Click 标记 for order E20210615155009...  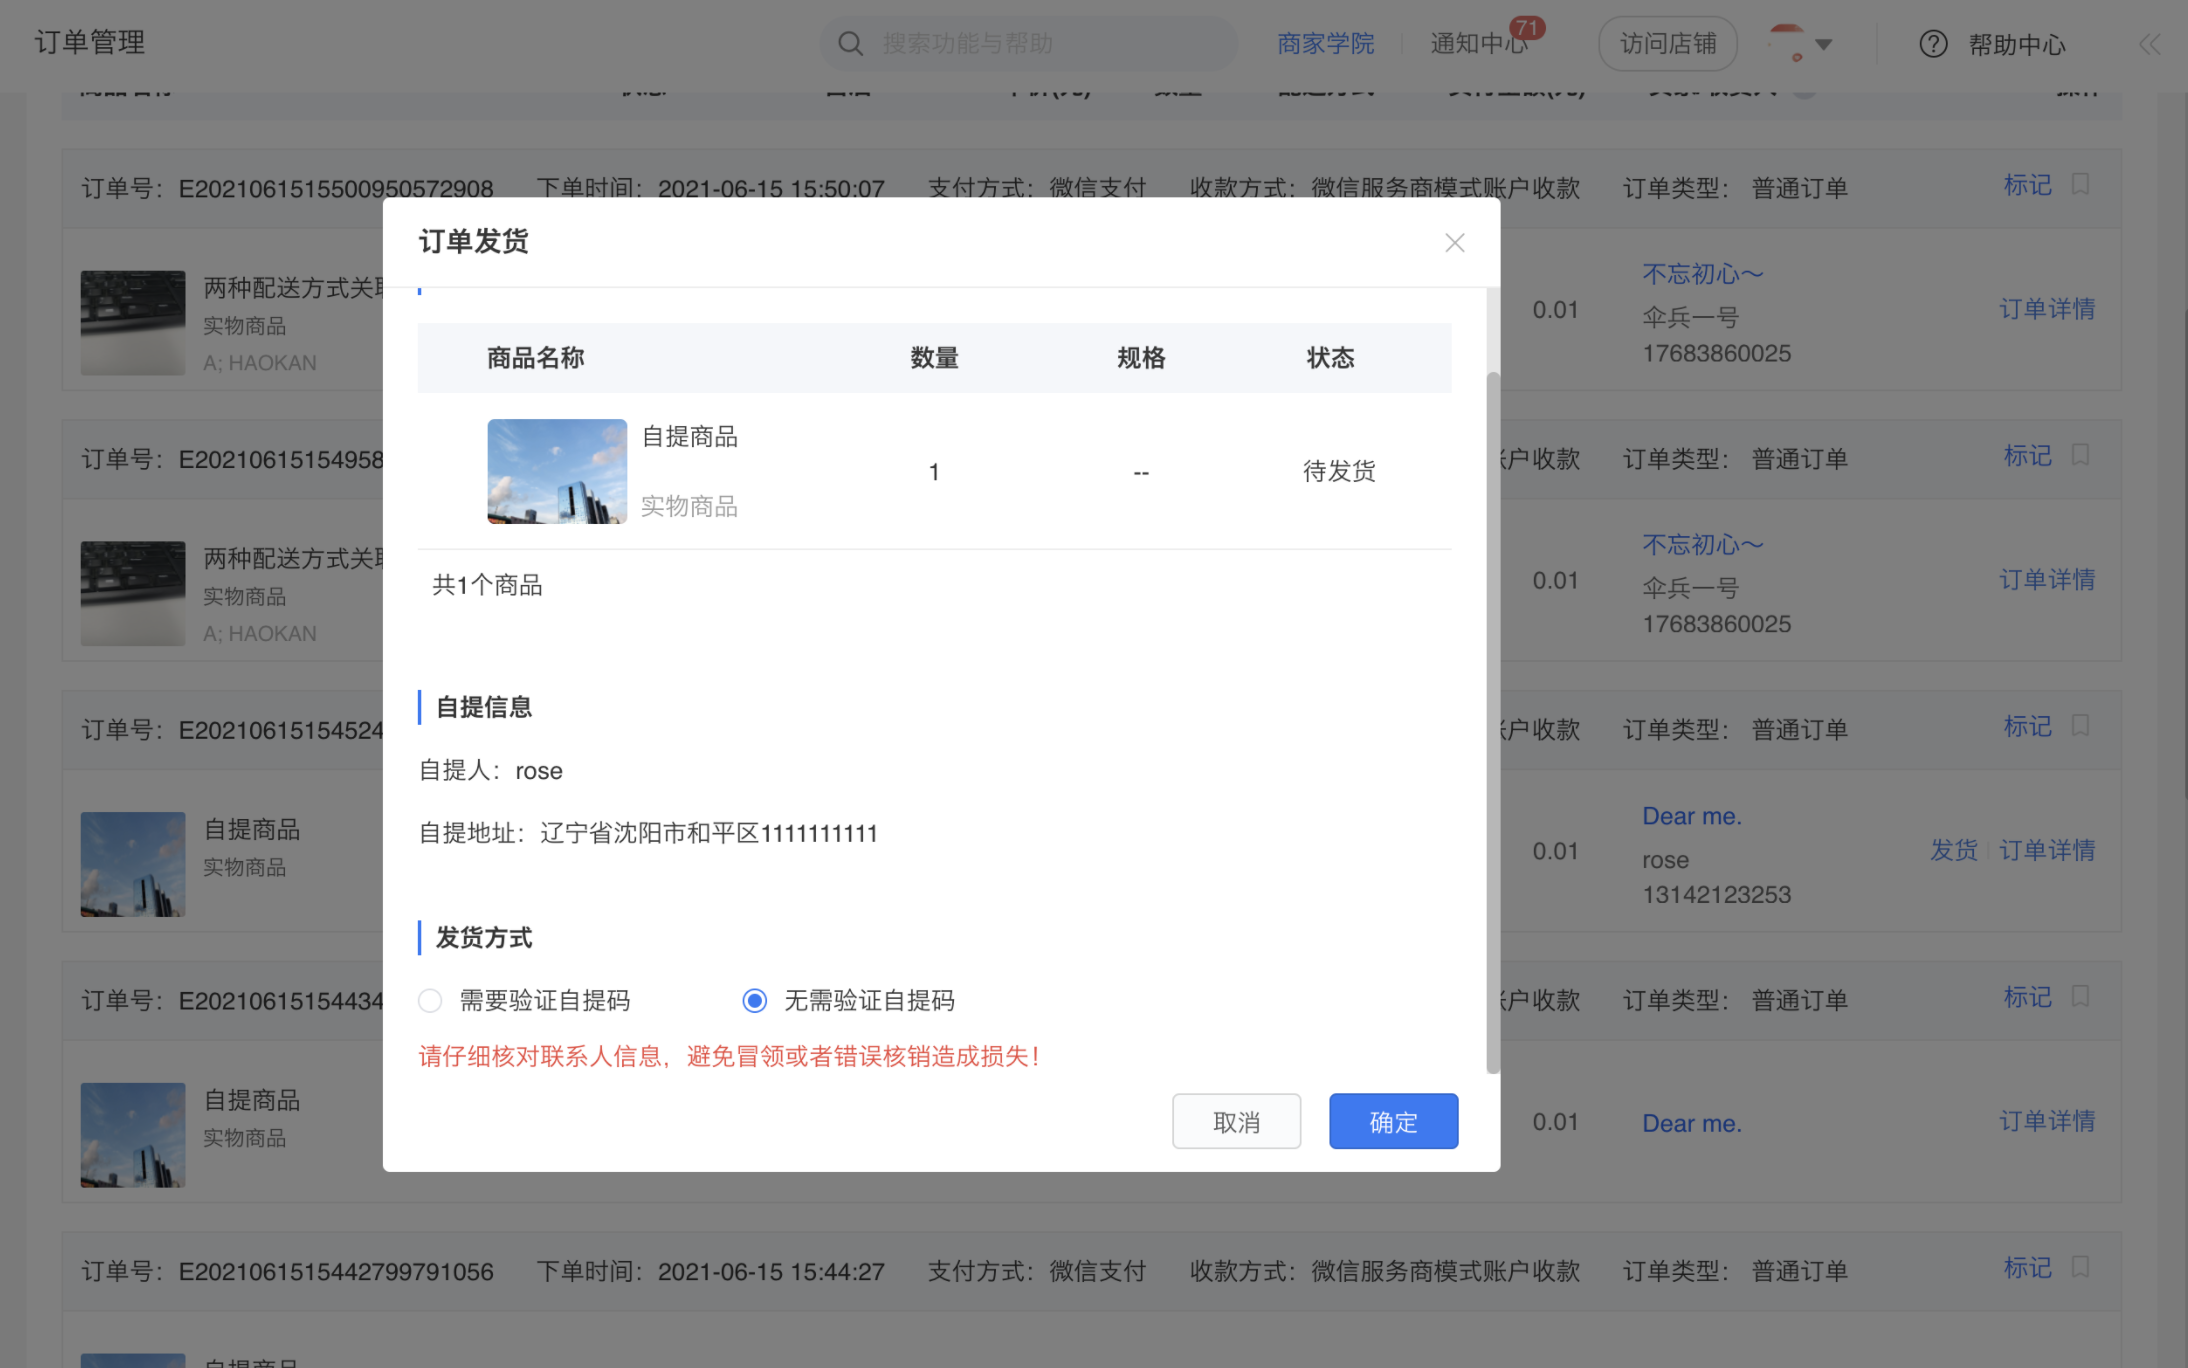[2027, 185]
